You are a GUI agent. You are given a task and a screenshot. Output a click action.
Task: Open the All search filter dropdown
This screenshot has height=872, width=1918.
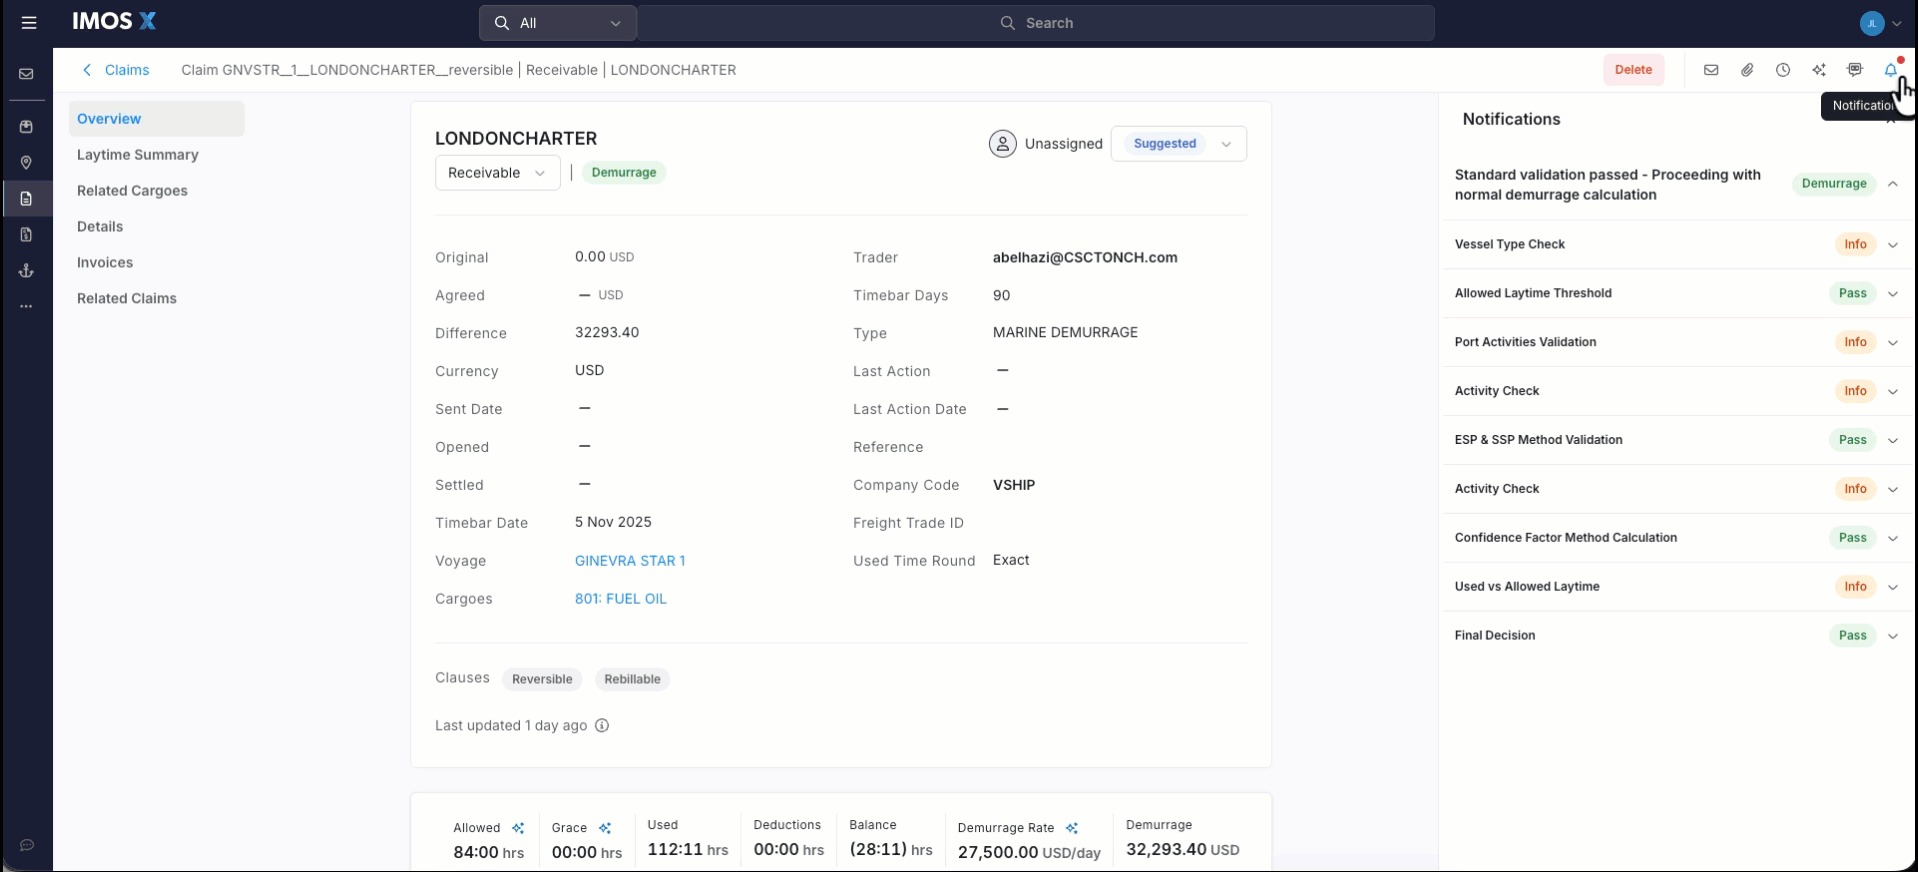click(558, 23)
